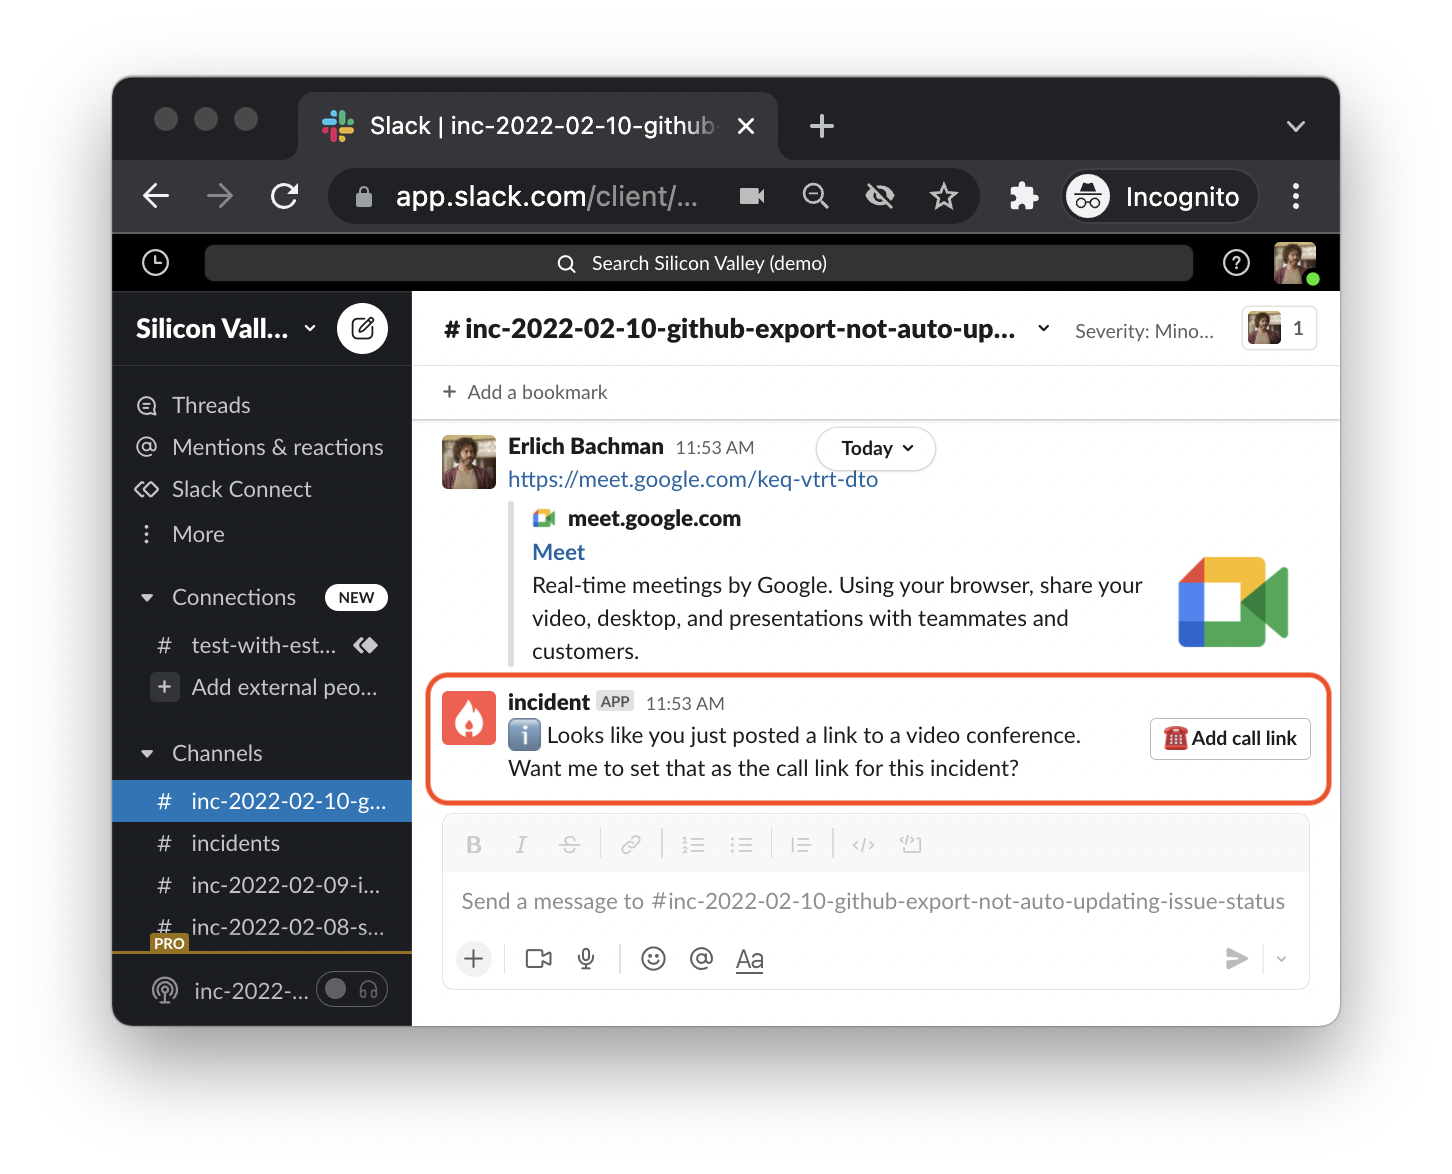Open Slack help question mark icon
1452x1174 pixels.
coord(1236,262)
